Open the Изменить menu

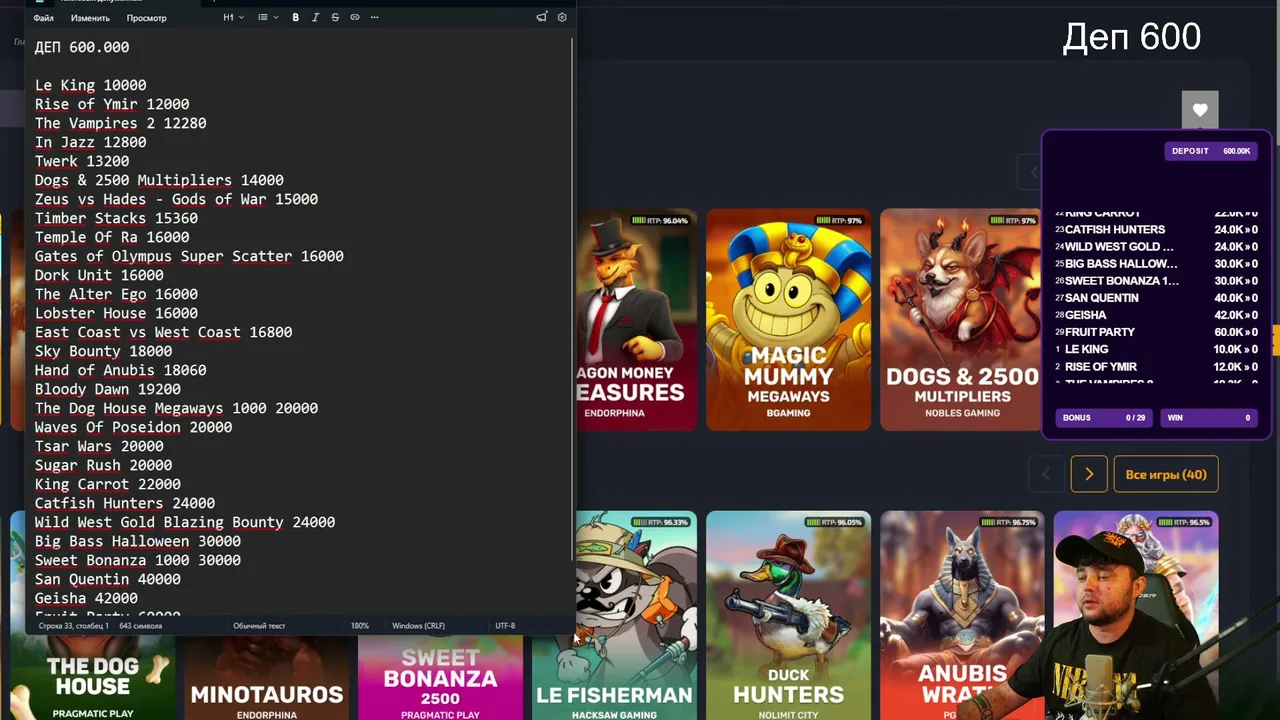(x=90, y=18)
